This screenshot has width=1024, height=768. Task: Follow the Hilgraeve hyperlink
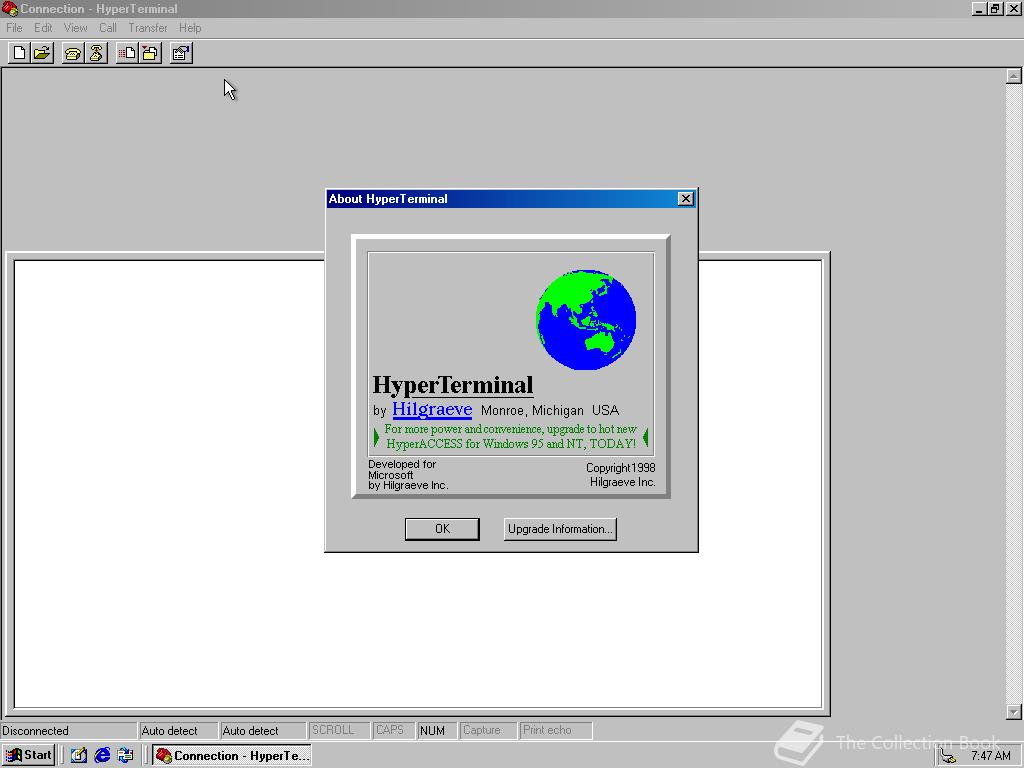[x=432, y=409]
